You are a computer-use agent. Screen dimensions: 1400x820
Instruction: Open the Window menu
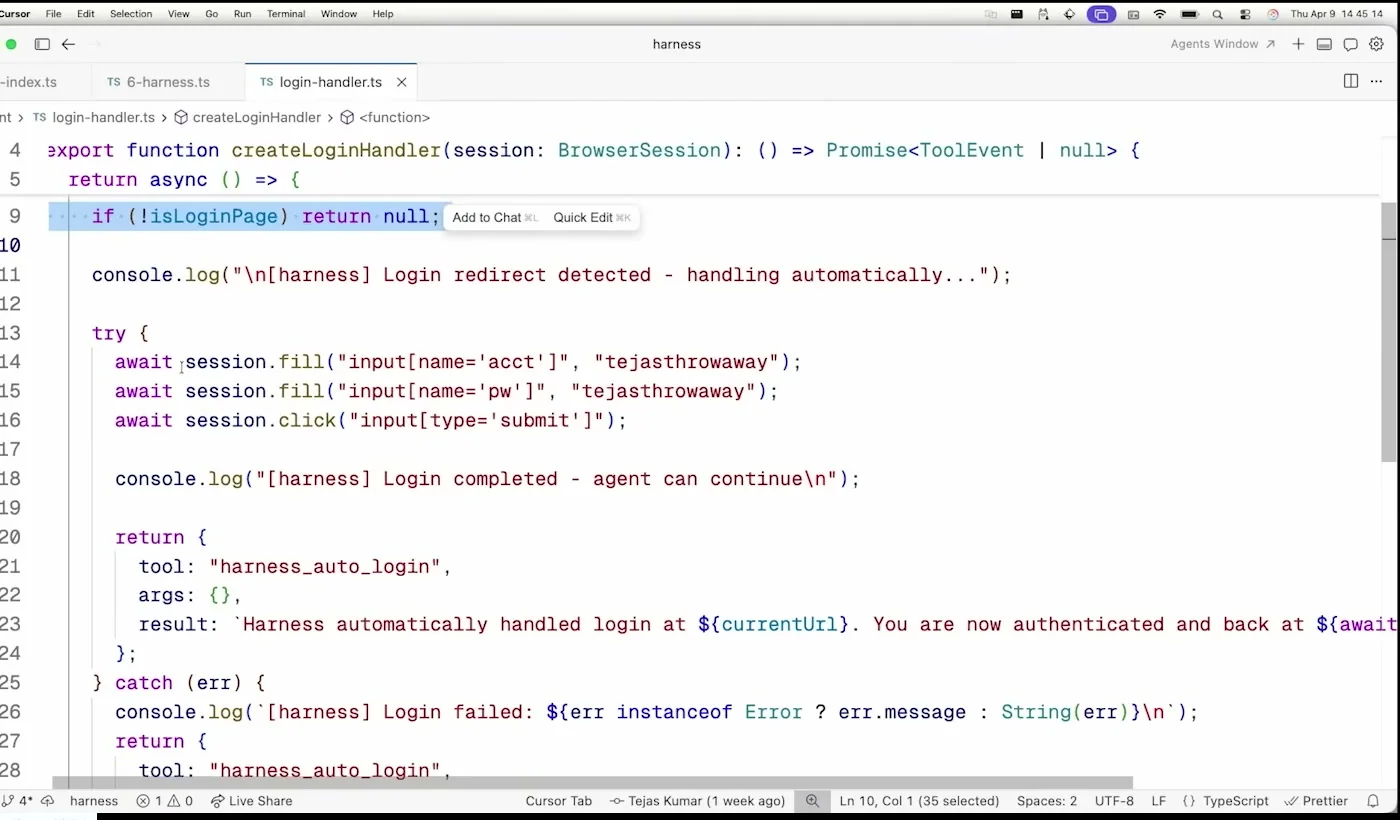coord(339,14)
